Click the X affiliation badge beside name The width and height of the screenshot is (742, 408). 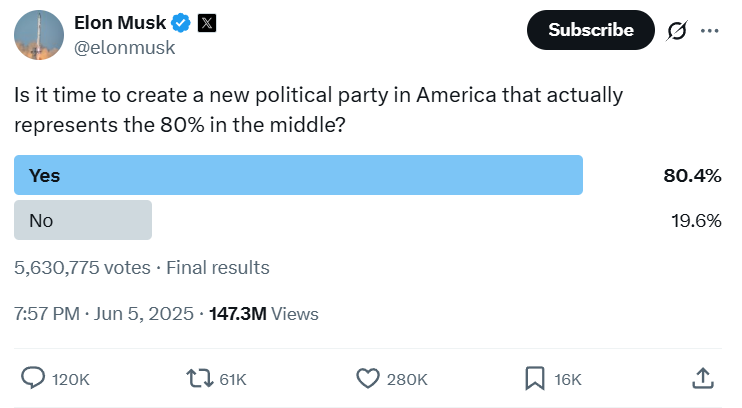point(206,23)
